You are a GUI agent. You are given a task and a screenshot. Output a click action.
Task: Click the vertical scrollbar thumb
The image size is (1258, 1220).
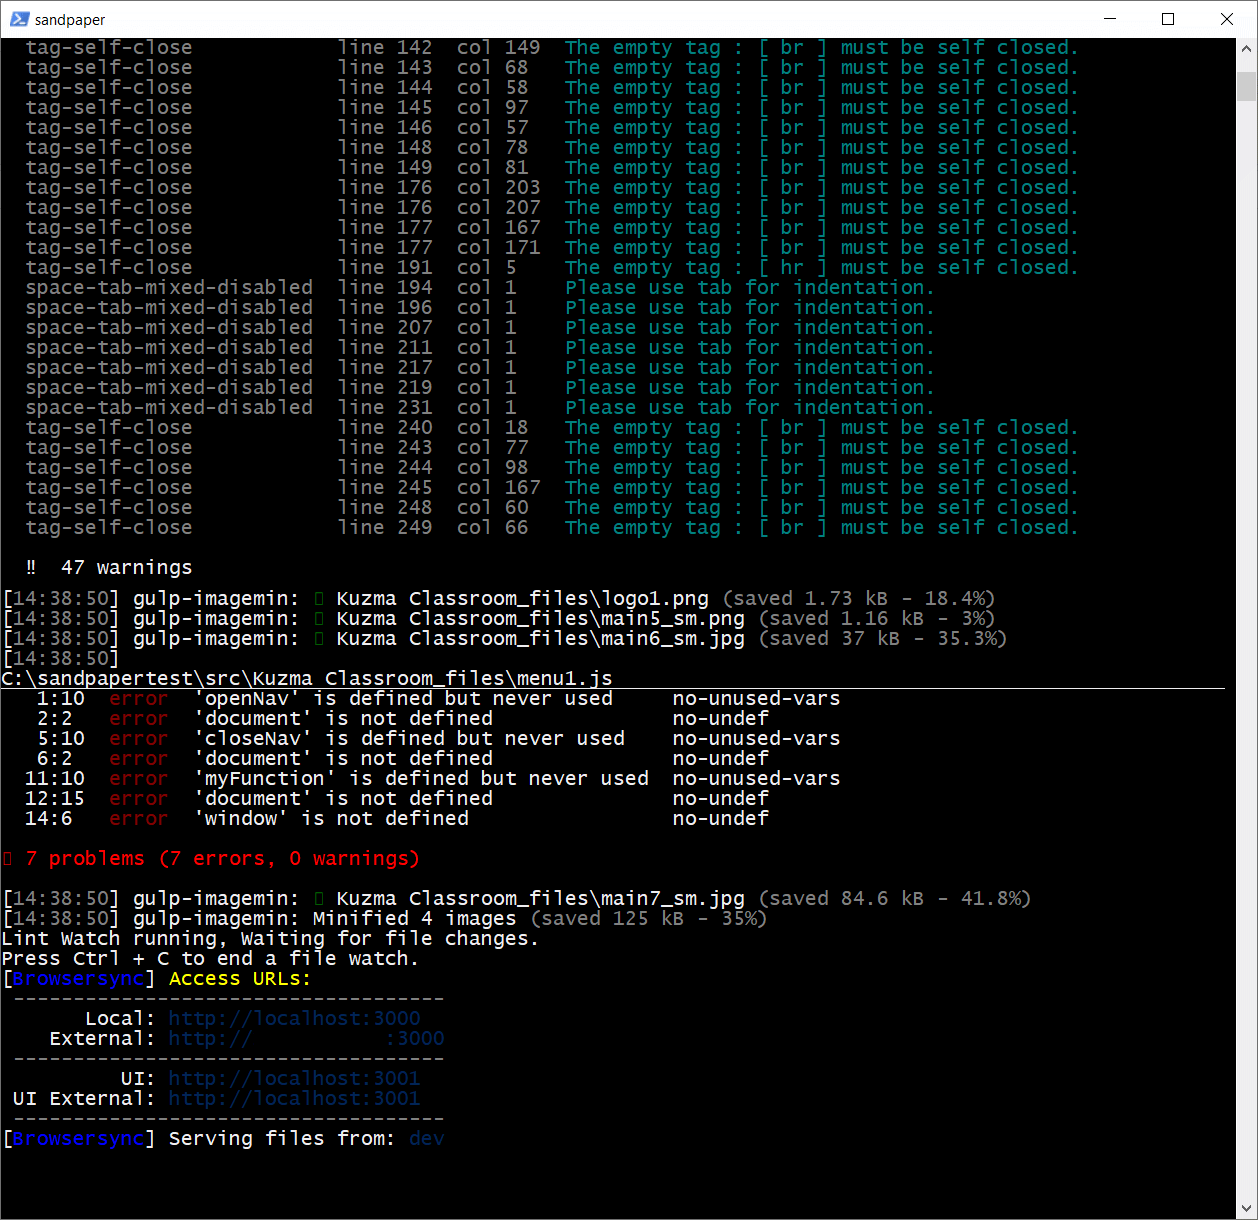pos(1246,86)
